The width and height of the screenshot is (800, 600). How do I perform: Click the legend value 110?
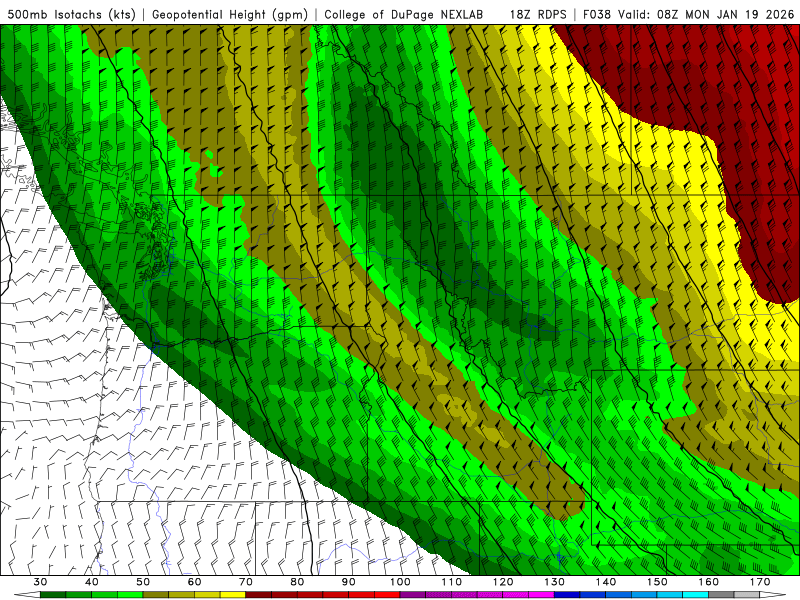(x=452, y=582)
